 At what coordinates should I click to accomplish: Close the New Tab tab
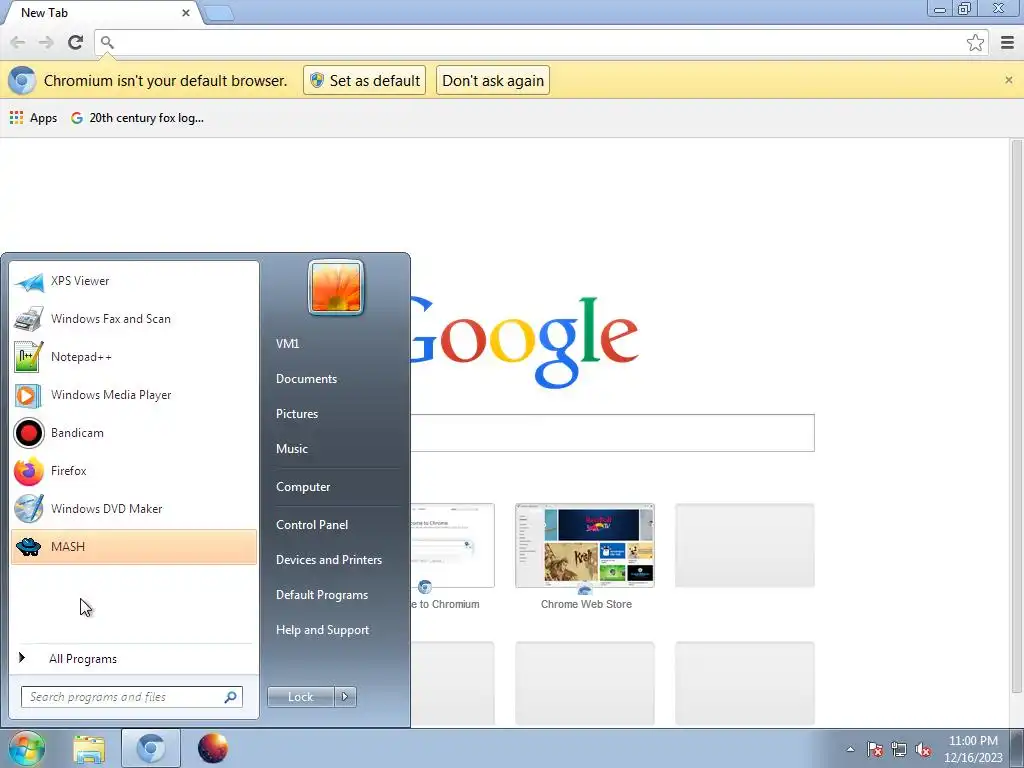point(185,13)
